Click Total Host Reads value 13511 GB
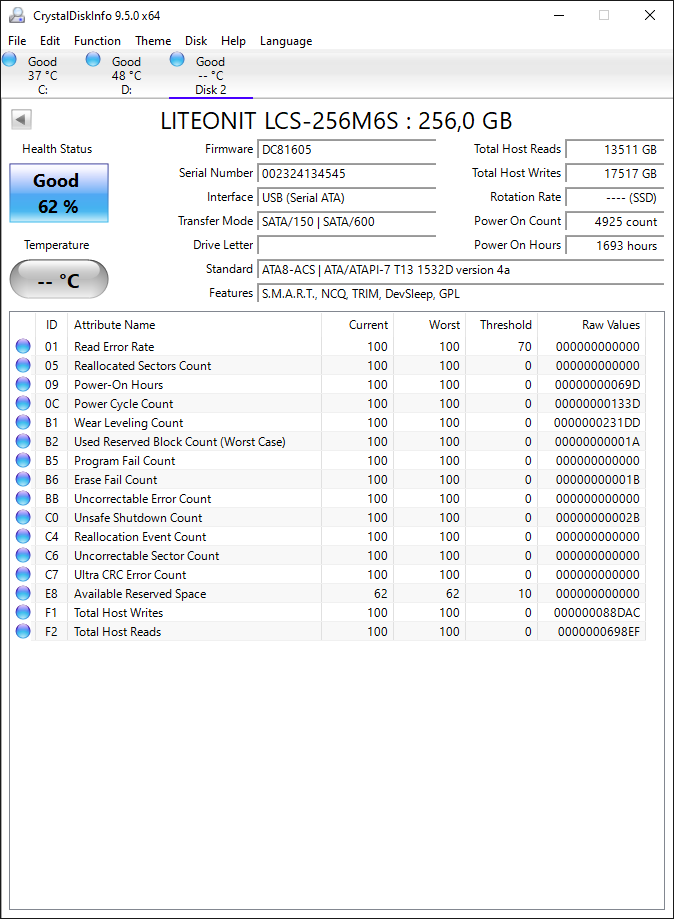This screenshot has width=674, height=919. (615, 149)
